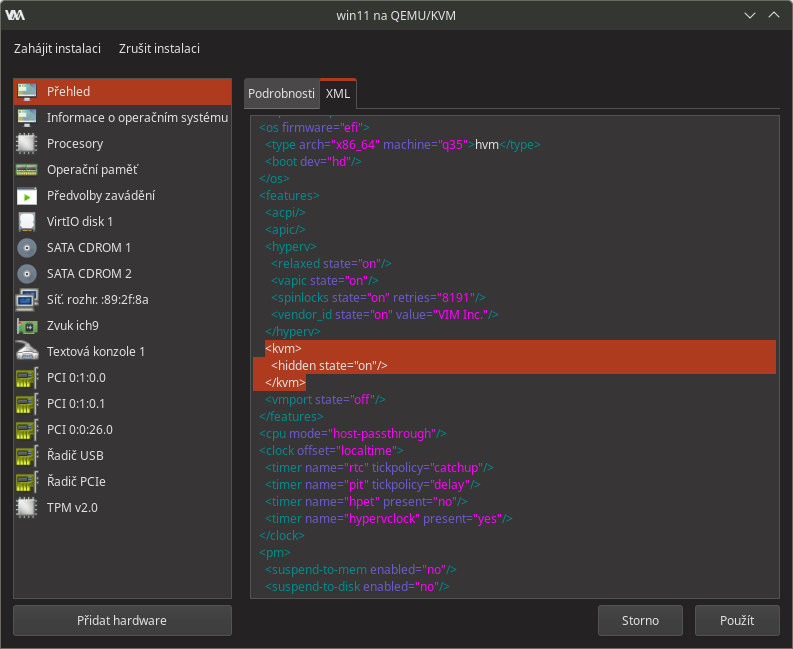Select the network interface icon :89:2f:8a
Image resolution: width=793 pixels, height=649 pixels.
pyautogui.click(x=27, y=299)
